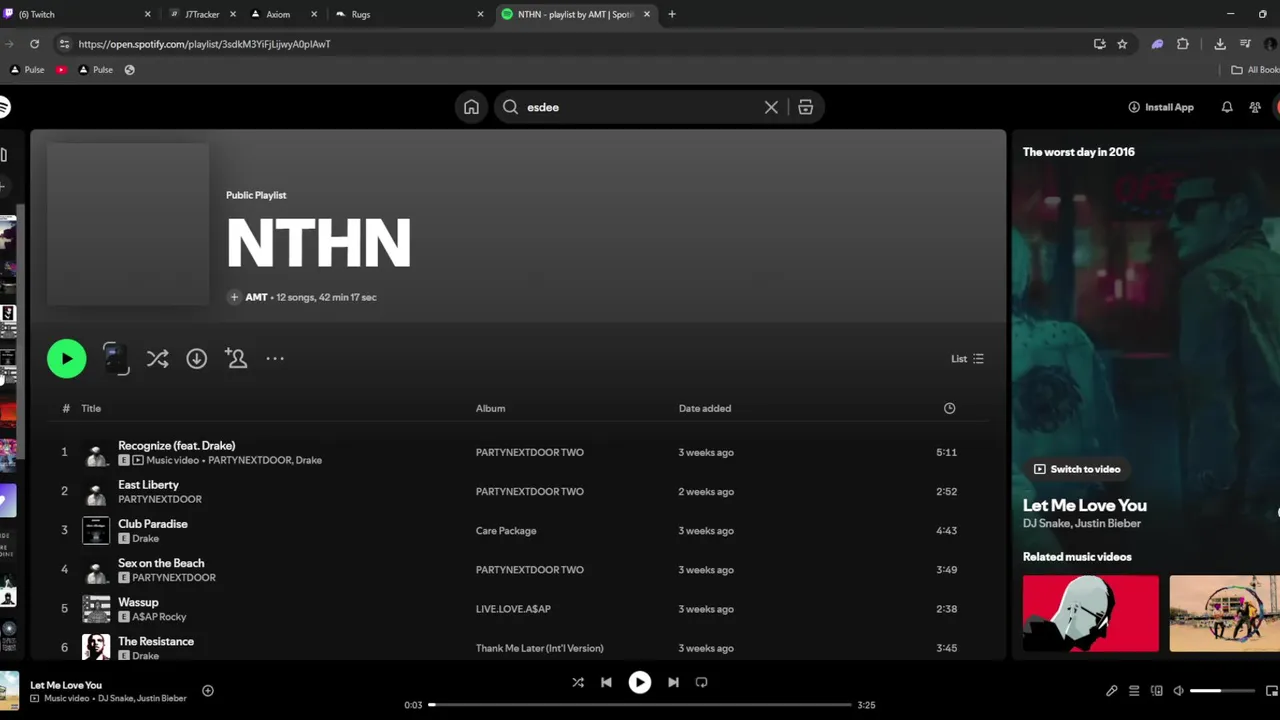Open the List view options dropdown
The width and height of the screenshot is (1280, 720).
967,358
